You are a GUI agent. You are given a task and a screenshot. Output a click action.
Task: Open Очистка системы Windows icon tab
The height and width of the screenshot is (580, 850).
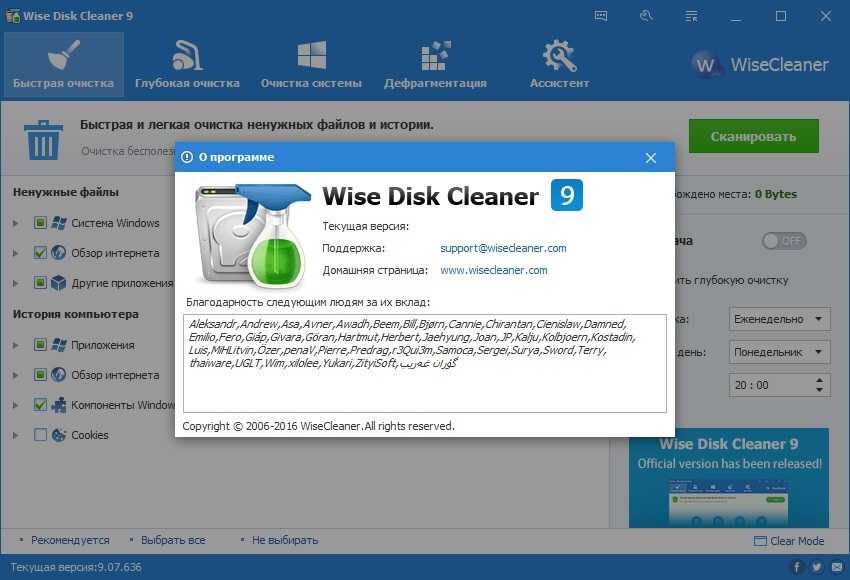[311, 65]
